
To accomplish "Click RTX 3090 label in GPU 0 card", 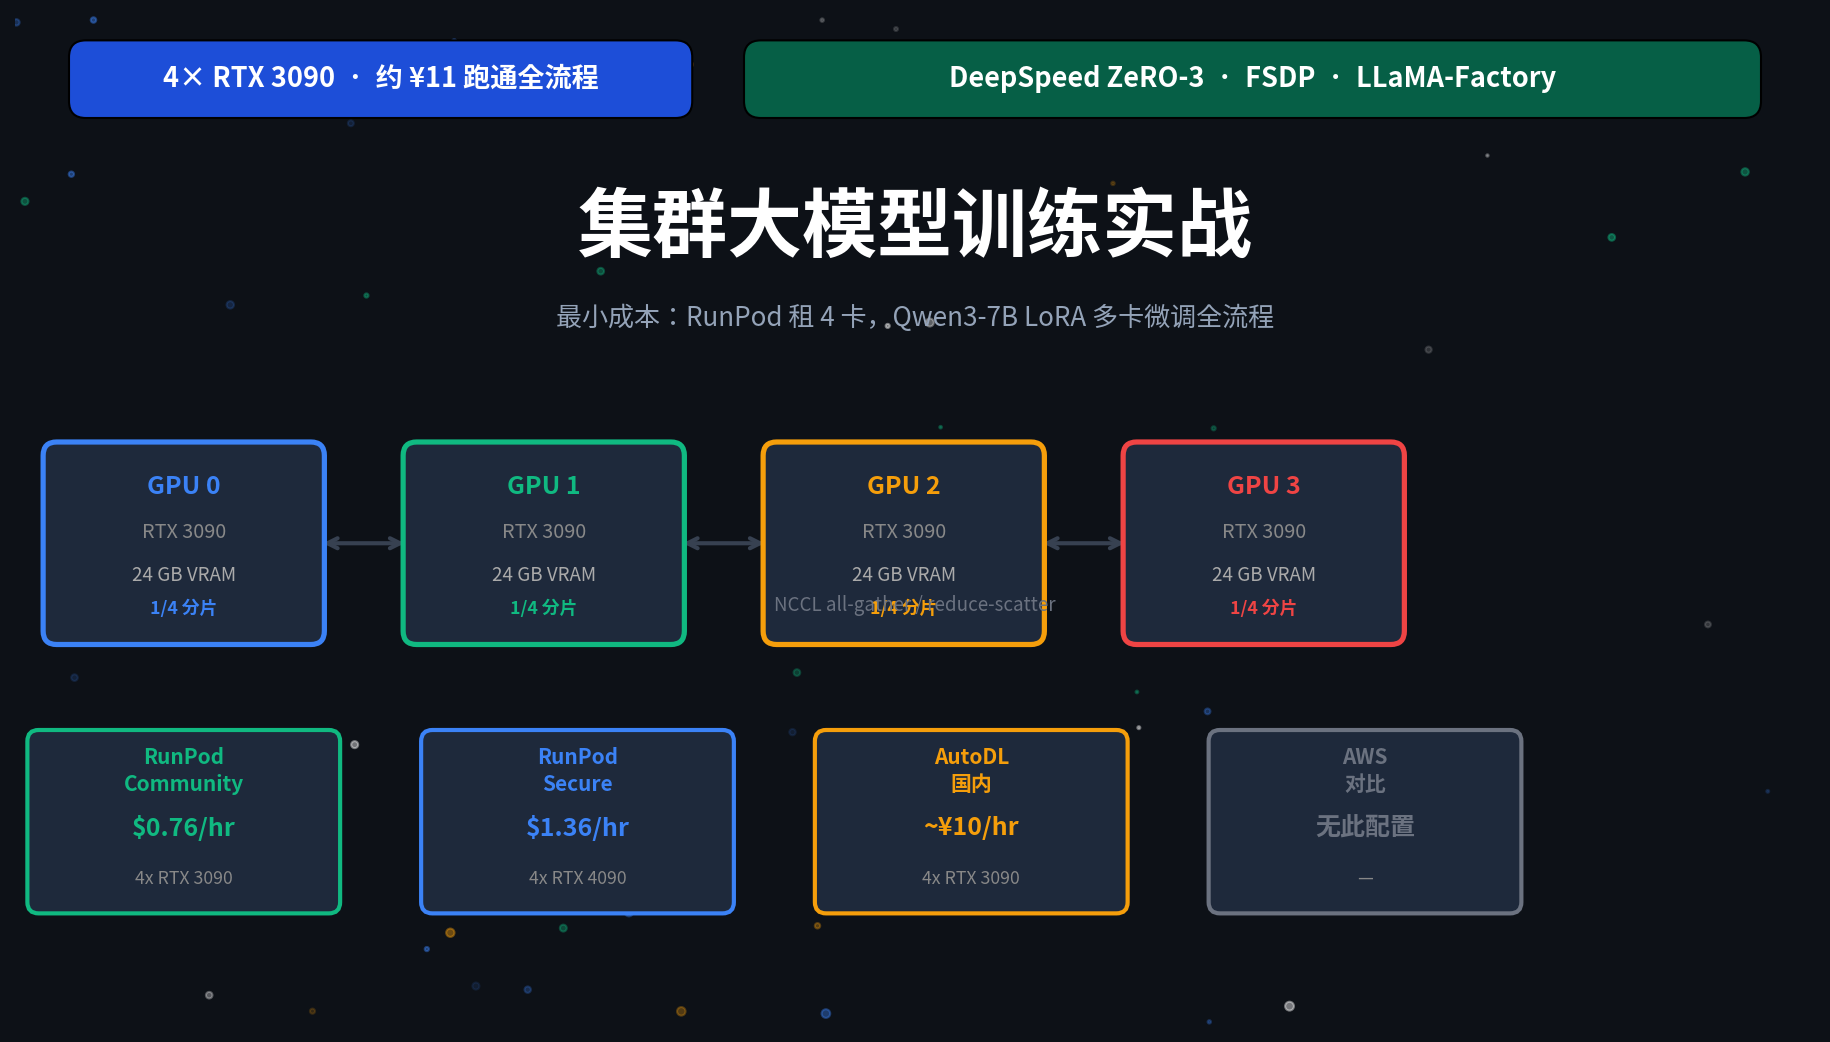I will click(x=184, y=531).
